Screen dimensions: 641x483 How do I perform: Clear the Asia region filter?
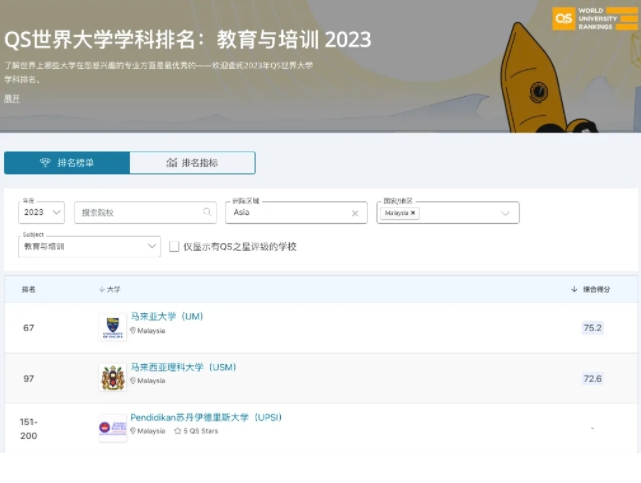click(355, 213)
